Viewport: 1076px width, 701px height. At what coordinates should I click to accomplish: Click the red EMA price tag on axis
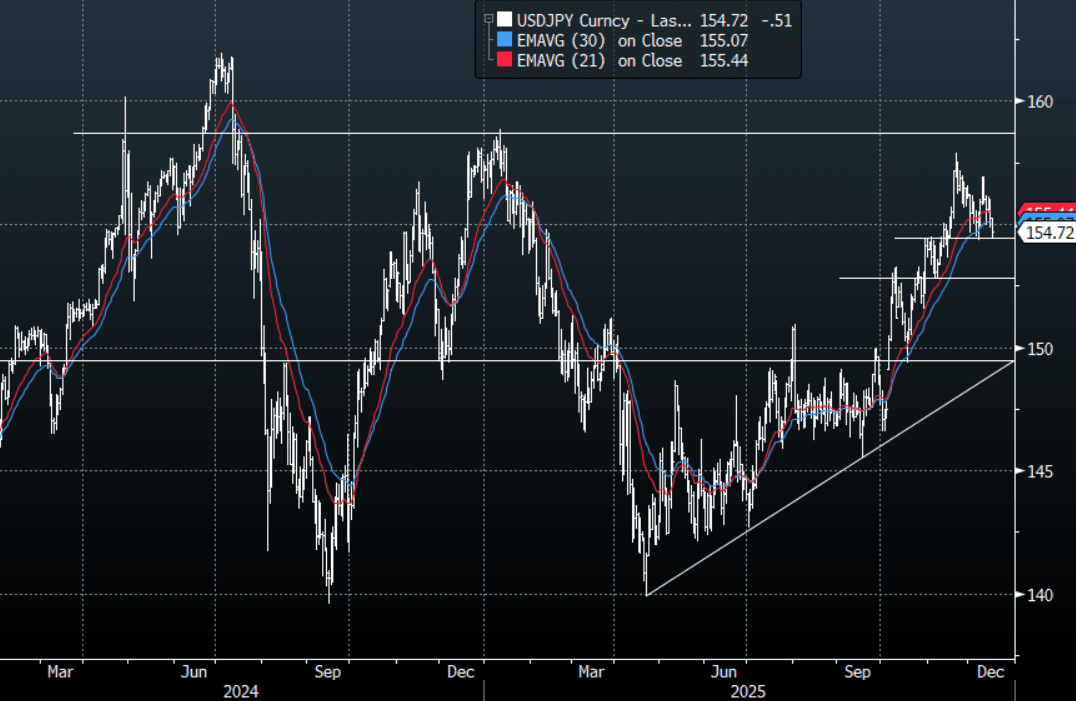tap(1048, 210)
